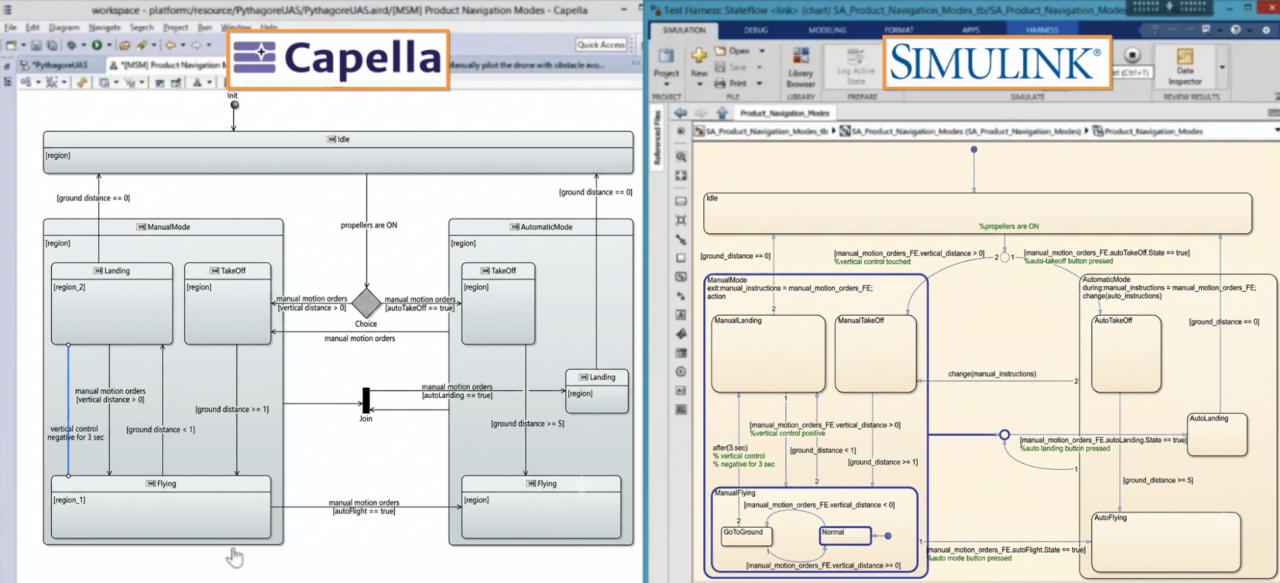This screenshot has width=1280, height=583.
Task: Expand the Simulink Project dropdown arrow
Action: point(667,84)
